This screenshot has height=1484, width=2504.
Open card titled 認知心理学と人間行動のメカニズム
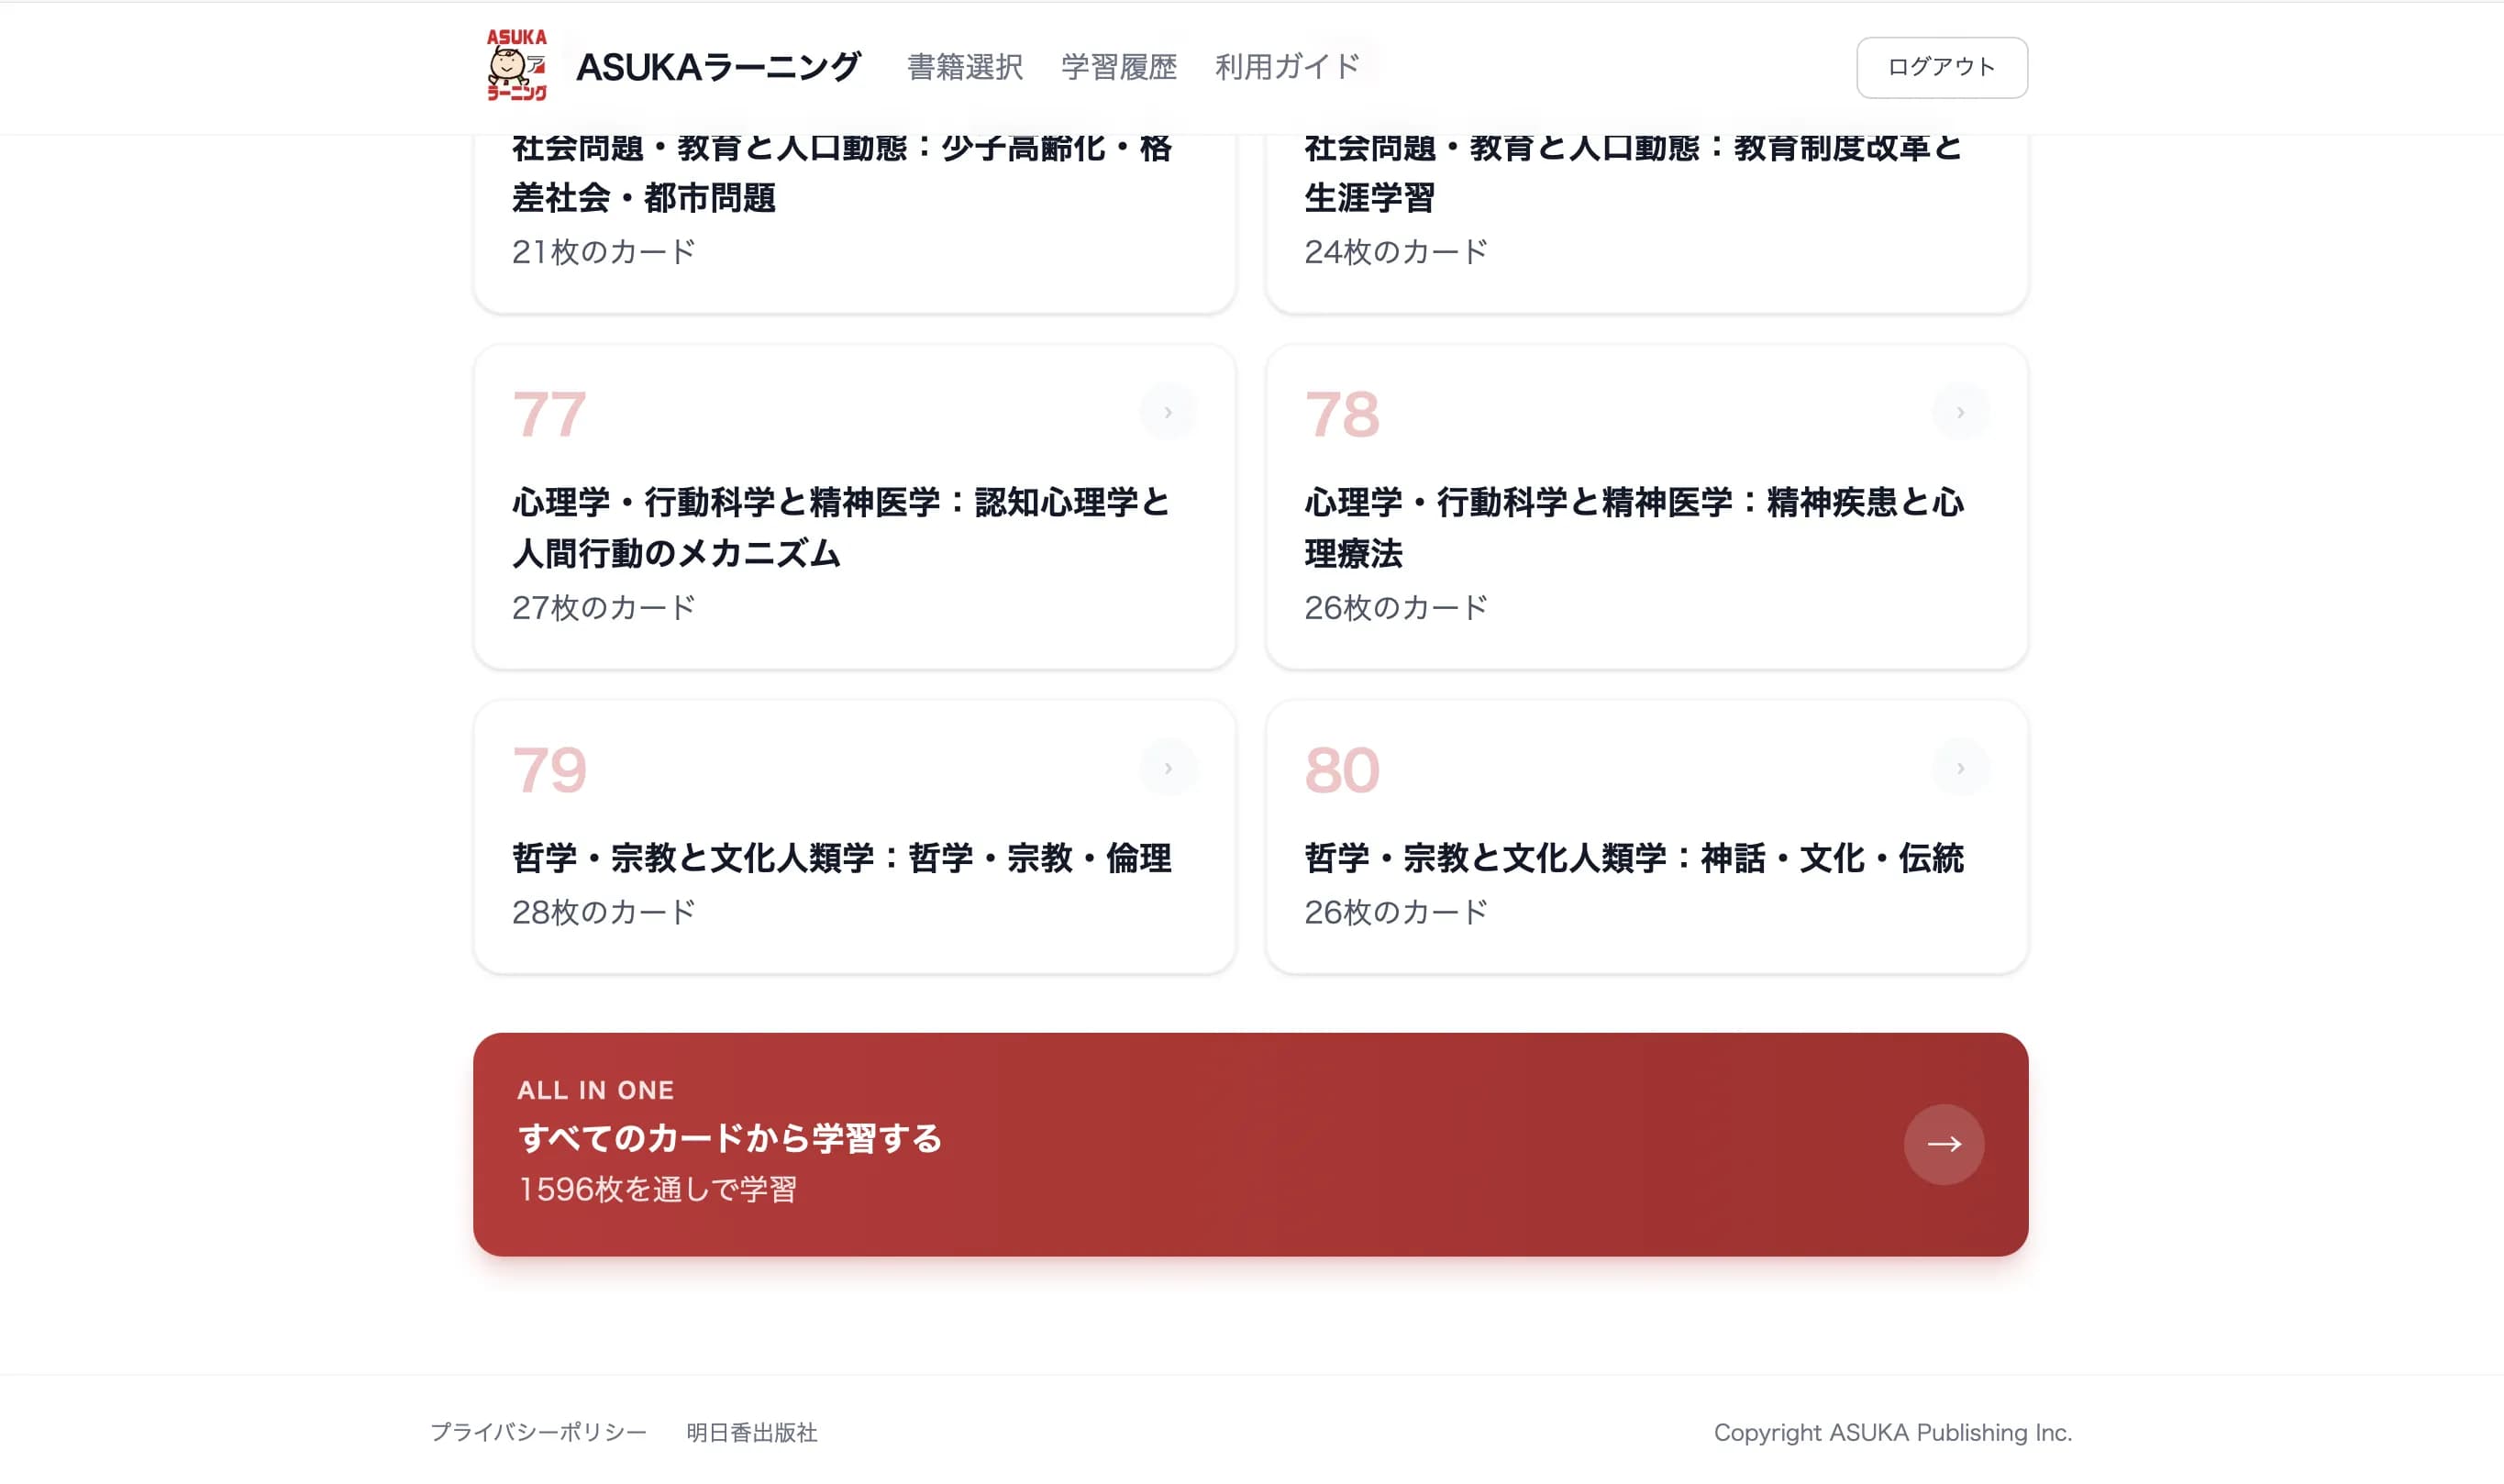[x=854, y=507]
